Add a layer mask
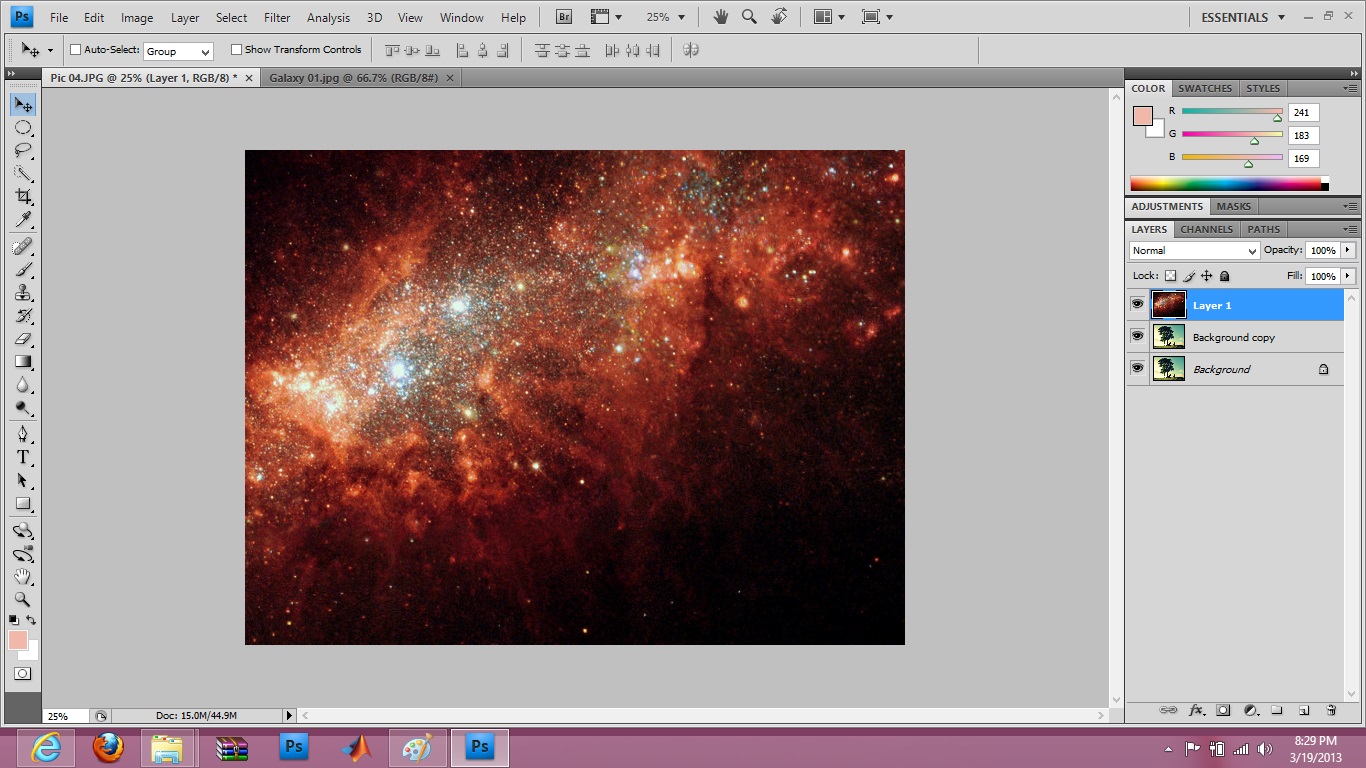The height and width of the screenshot is (768, 1366). [x=1223, y=711]
